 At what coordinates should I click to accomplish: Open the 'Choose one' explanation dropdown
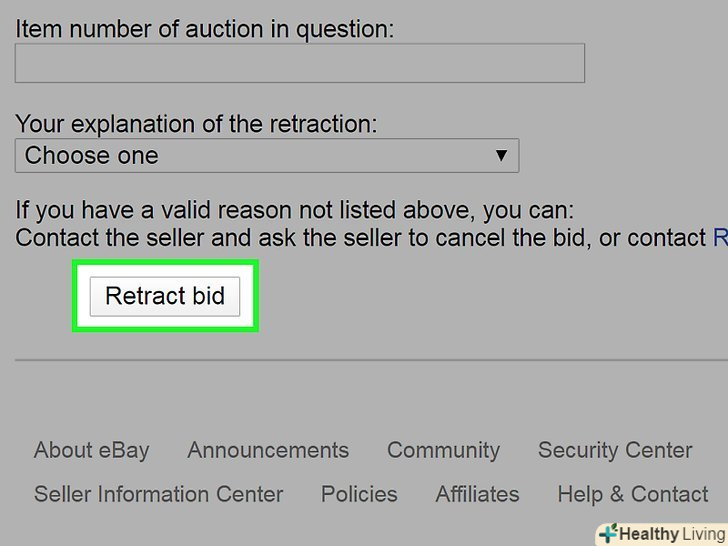[x=266, y=156]
